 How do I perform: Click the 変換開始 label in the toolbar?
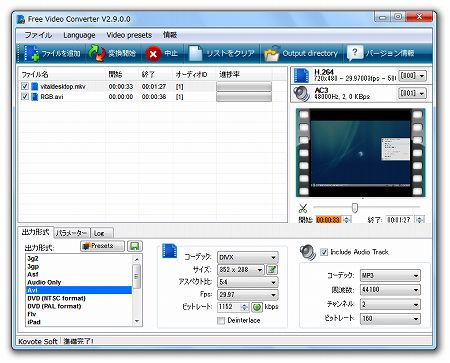tap(122, 53)
